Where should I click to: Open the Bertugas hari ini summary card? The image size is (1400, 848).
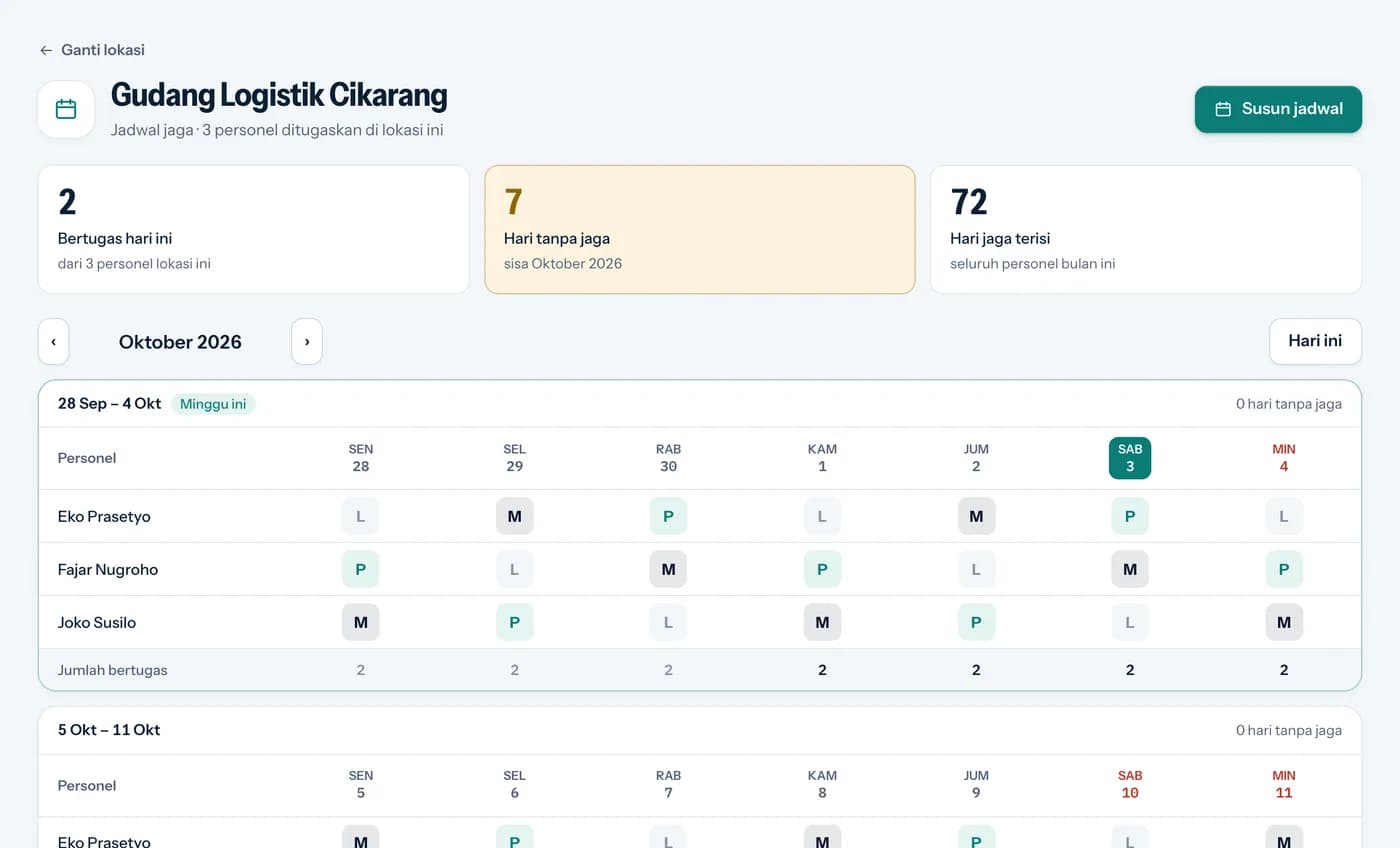[x=254, y=230]
